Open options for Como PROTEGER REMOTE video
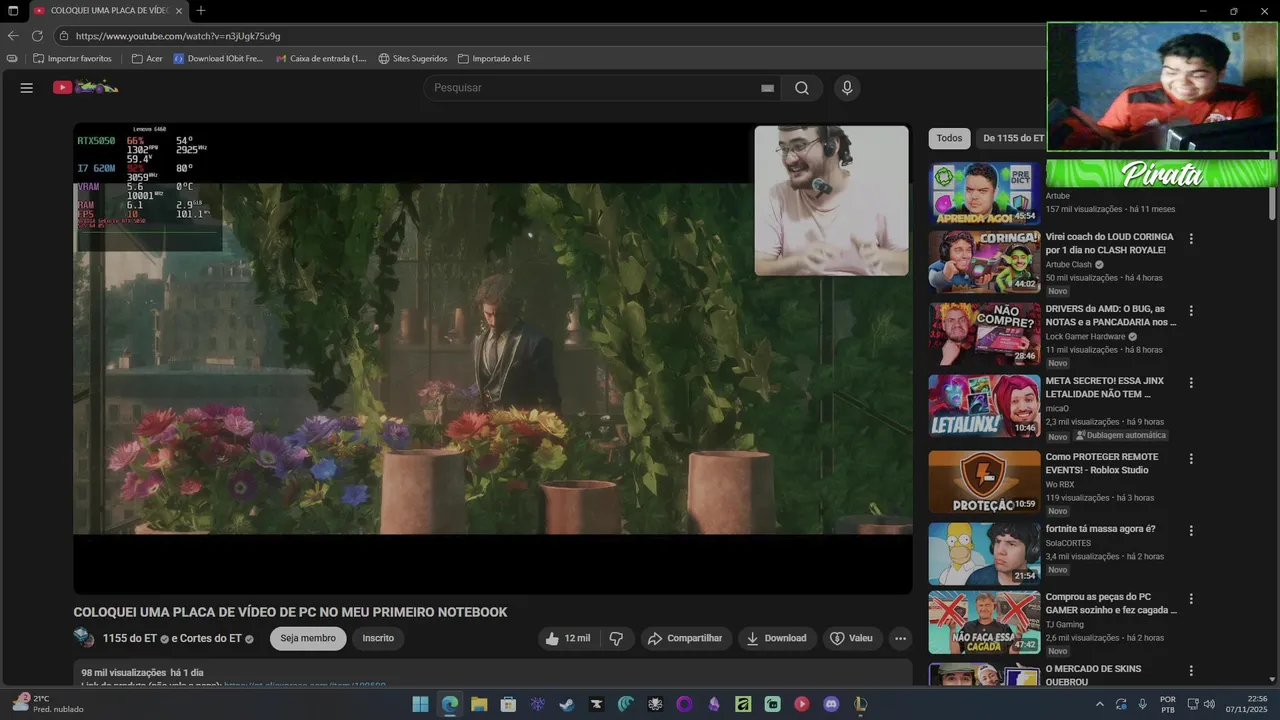The width and height of the screenshot is (1280, 720). (x=1190, y=459)
